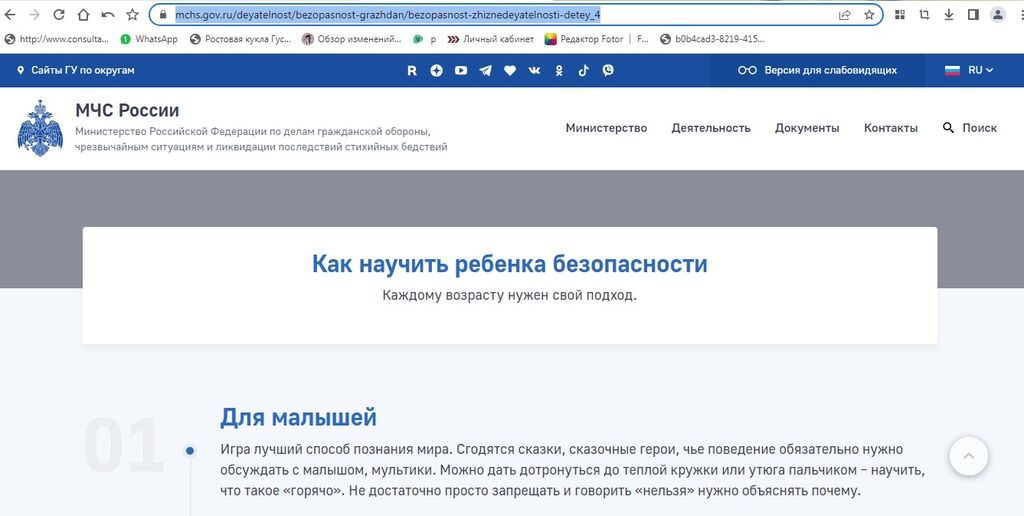Expand Сайты ГУ по округам list
Screen dimensions: 1024x516
pos(75,70)
